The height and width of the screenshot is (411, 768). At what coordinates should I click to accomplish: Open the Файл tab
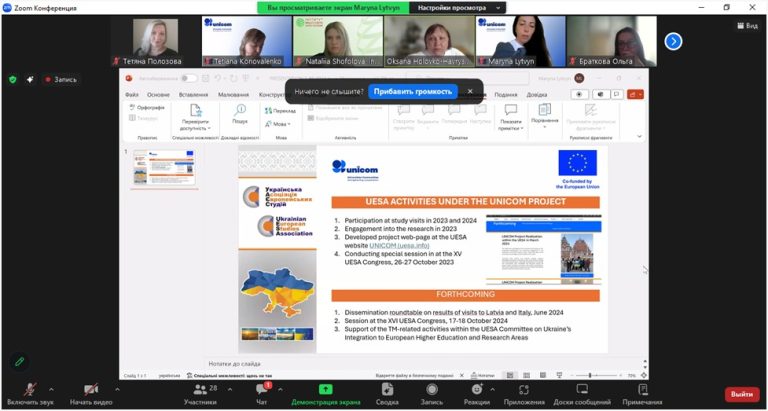pyautogui.click(x=131, y=95)
